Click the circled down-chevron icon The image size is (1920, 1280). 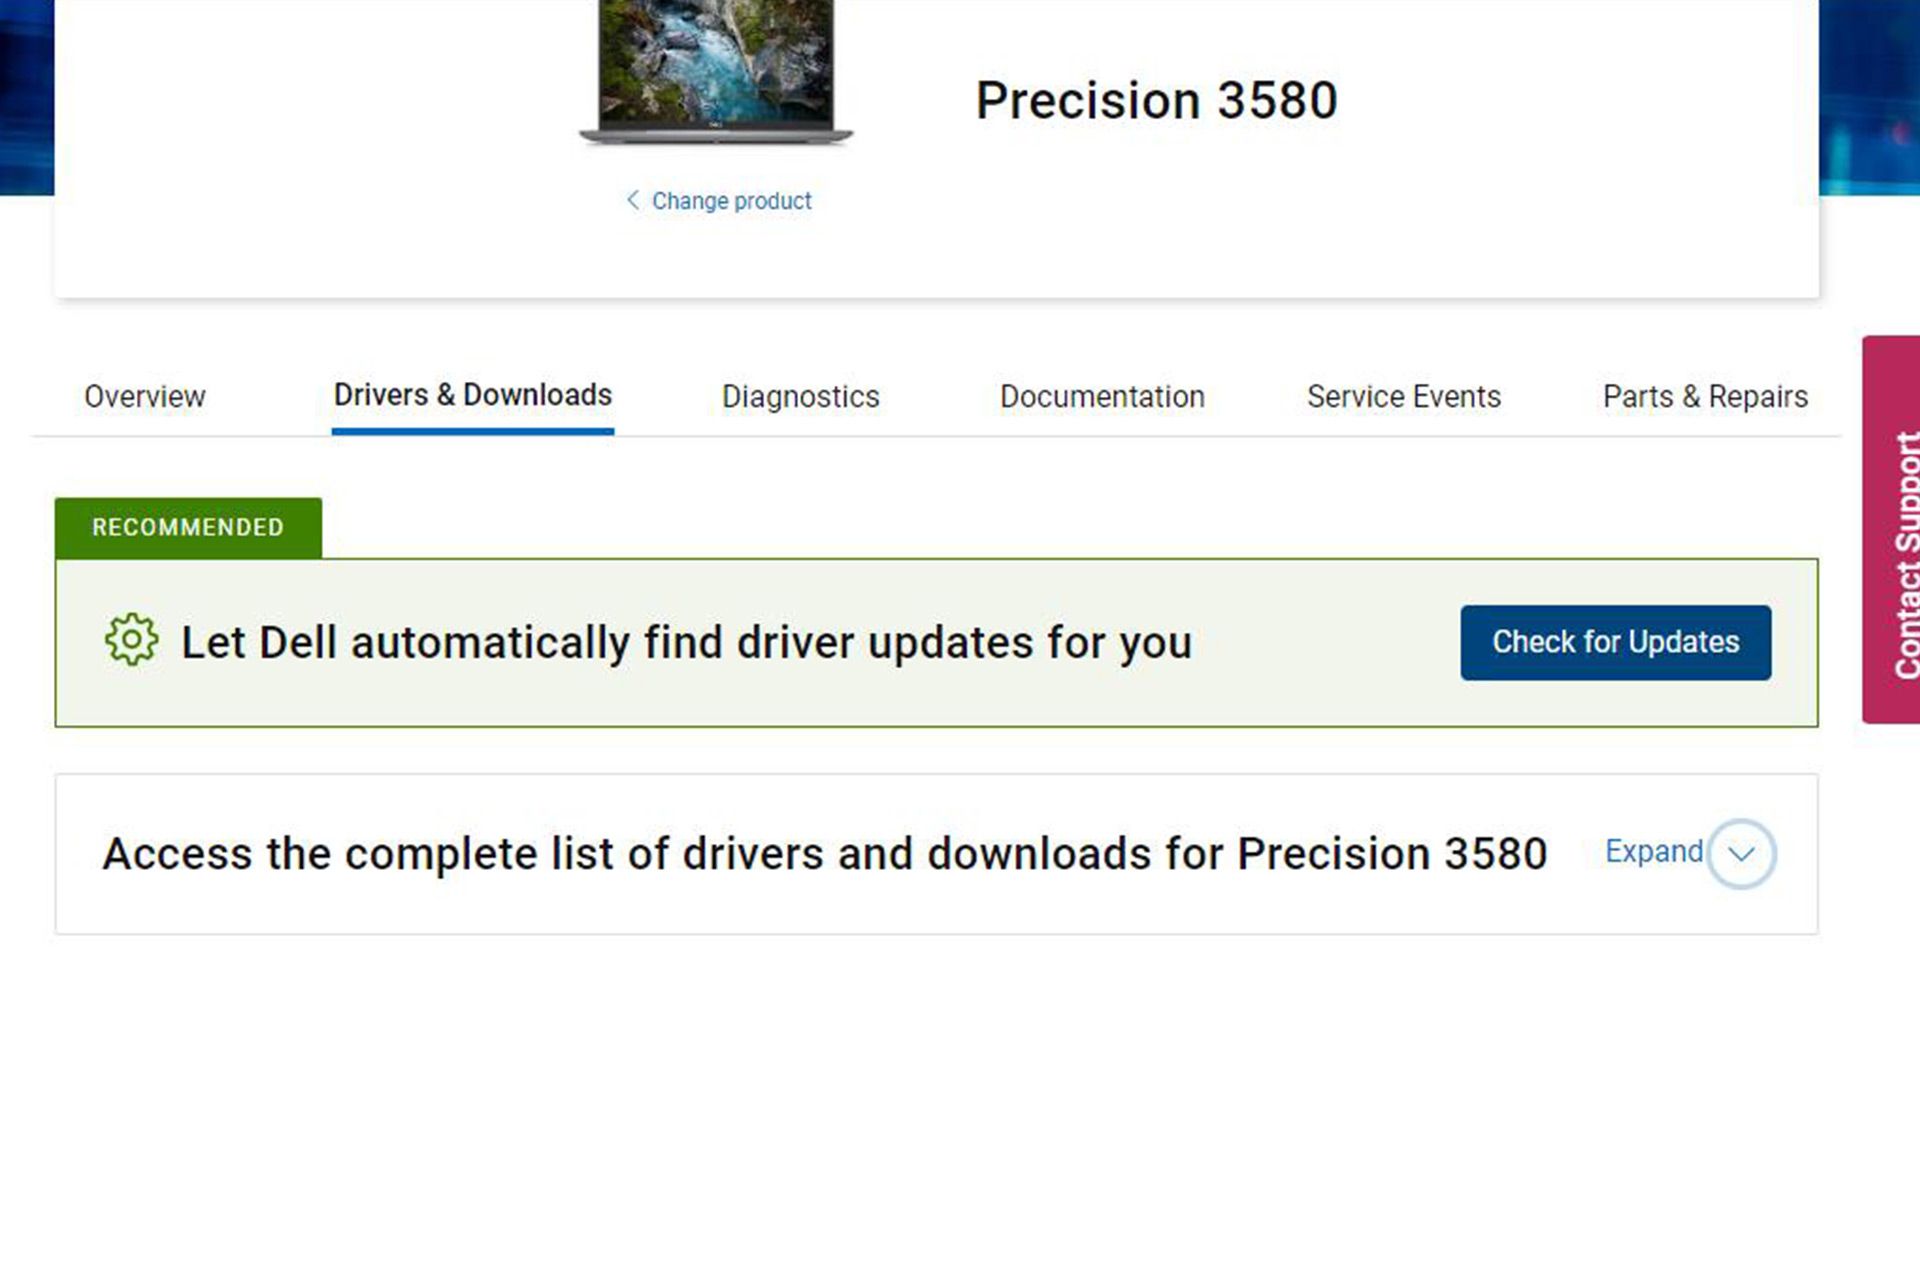click(1741, 854)
